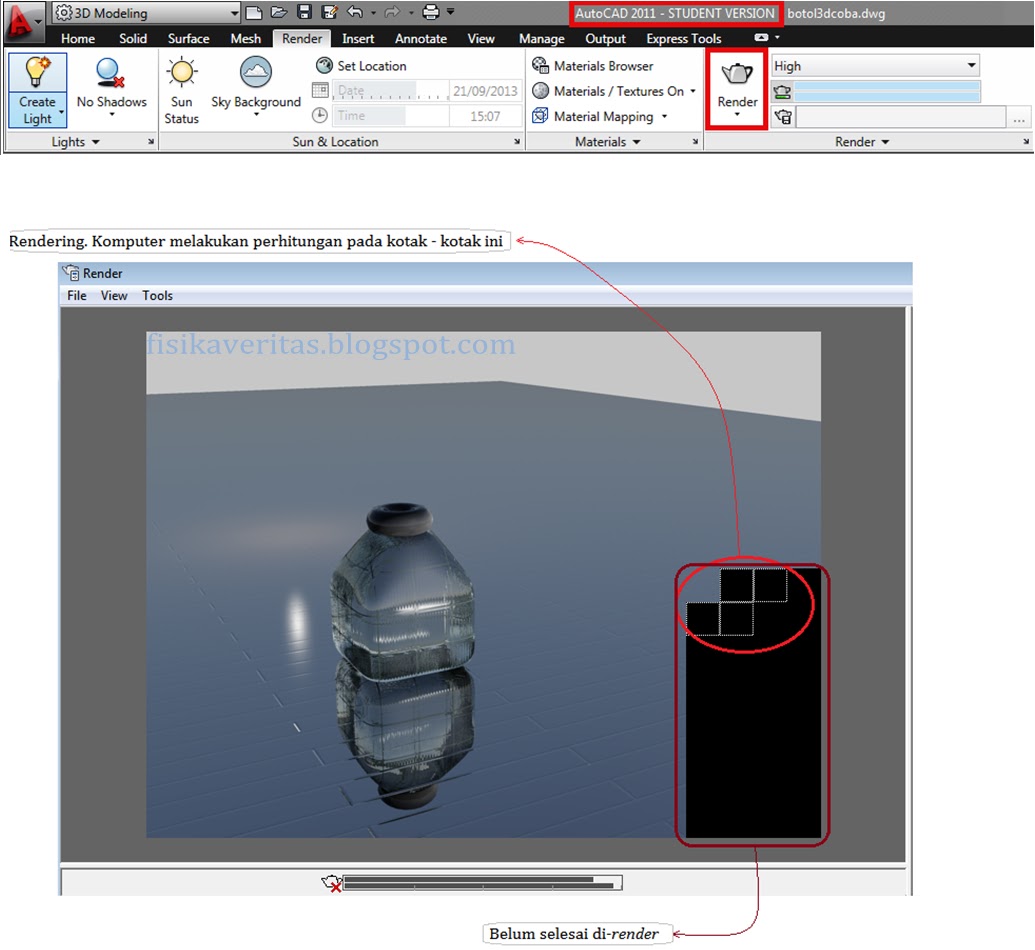This screenshot has height=950, width=1035.
Task: Click the ellipsis button for output file
Action: pyautogui.click(x=1021, y=118)
